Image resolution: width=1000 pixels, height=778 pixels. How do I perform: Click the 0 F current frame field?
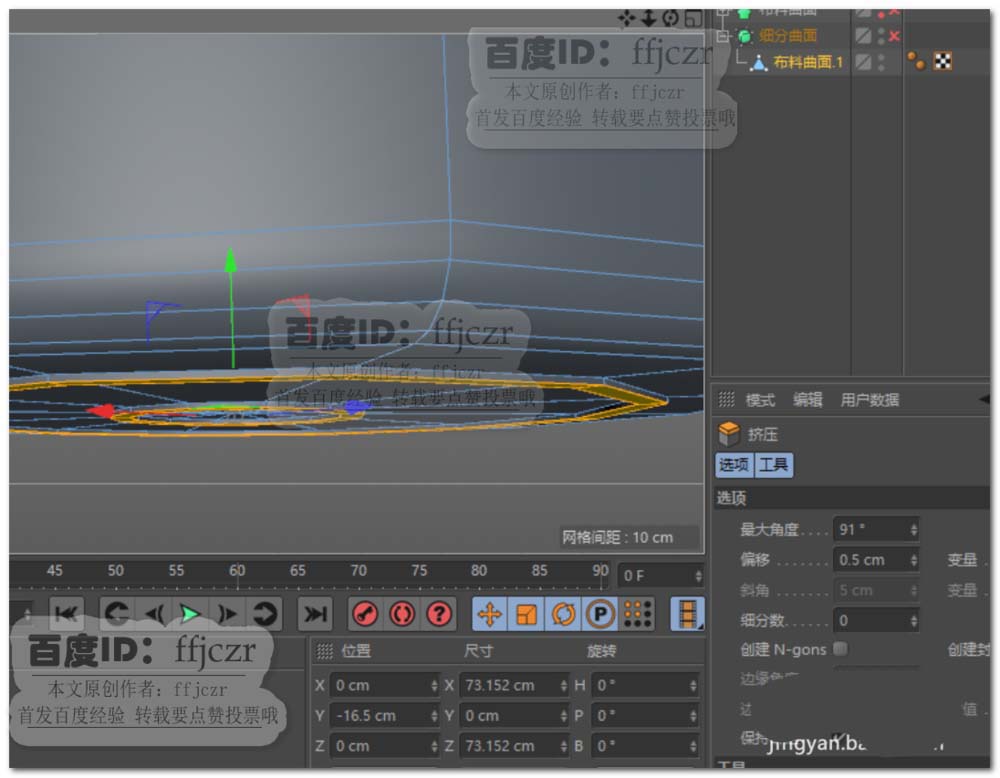[x=660, y=576]
